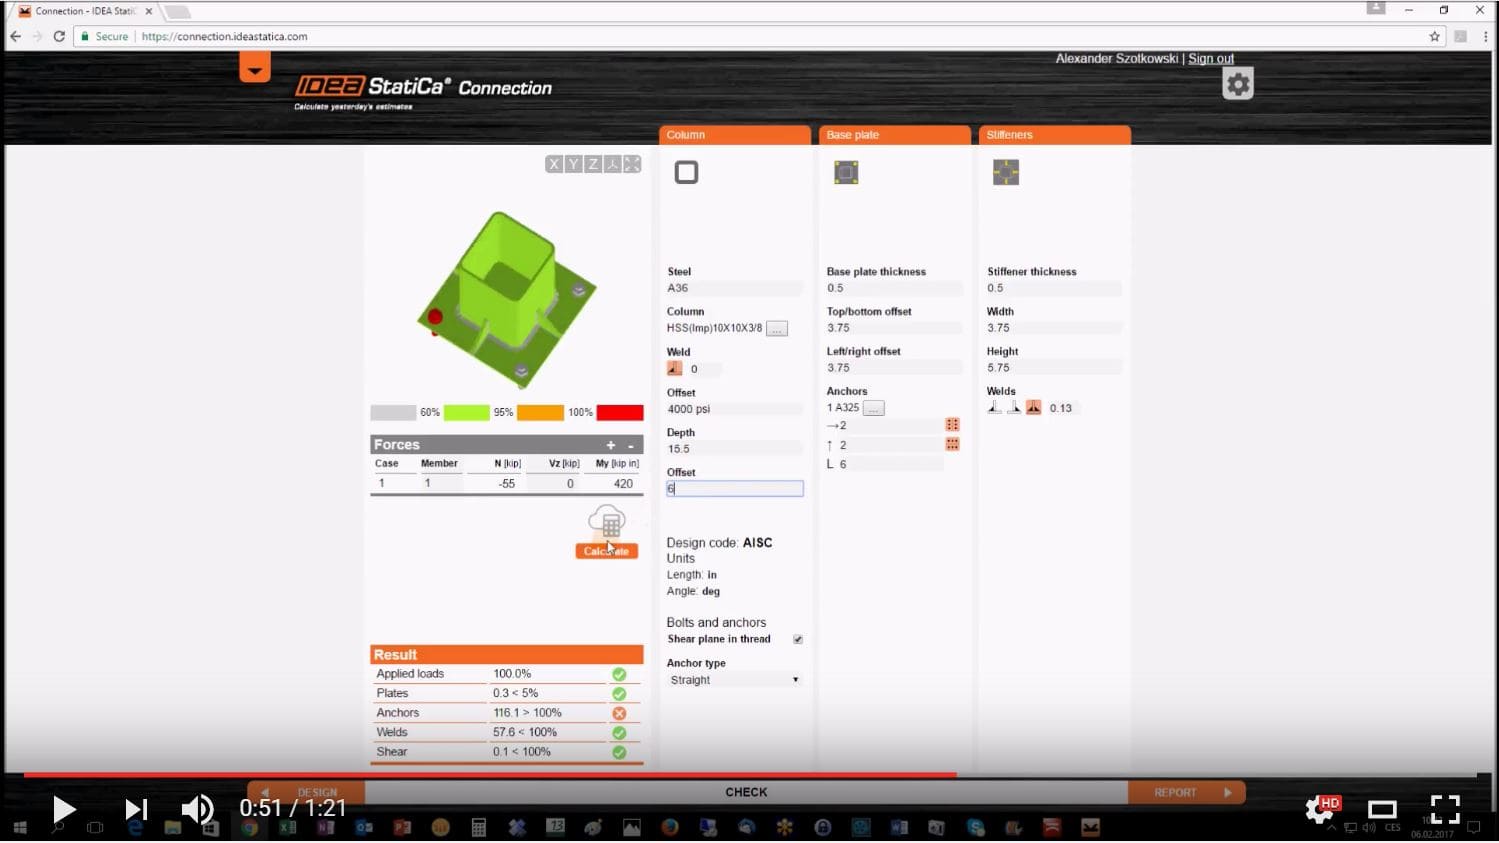1499x843 pixels.
Task: Click the red legend swatch
Action: (620, 412)
